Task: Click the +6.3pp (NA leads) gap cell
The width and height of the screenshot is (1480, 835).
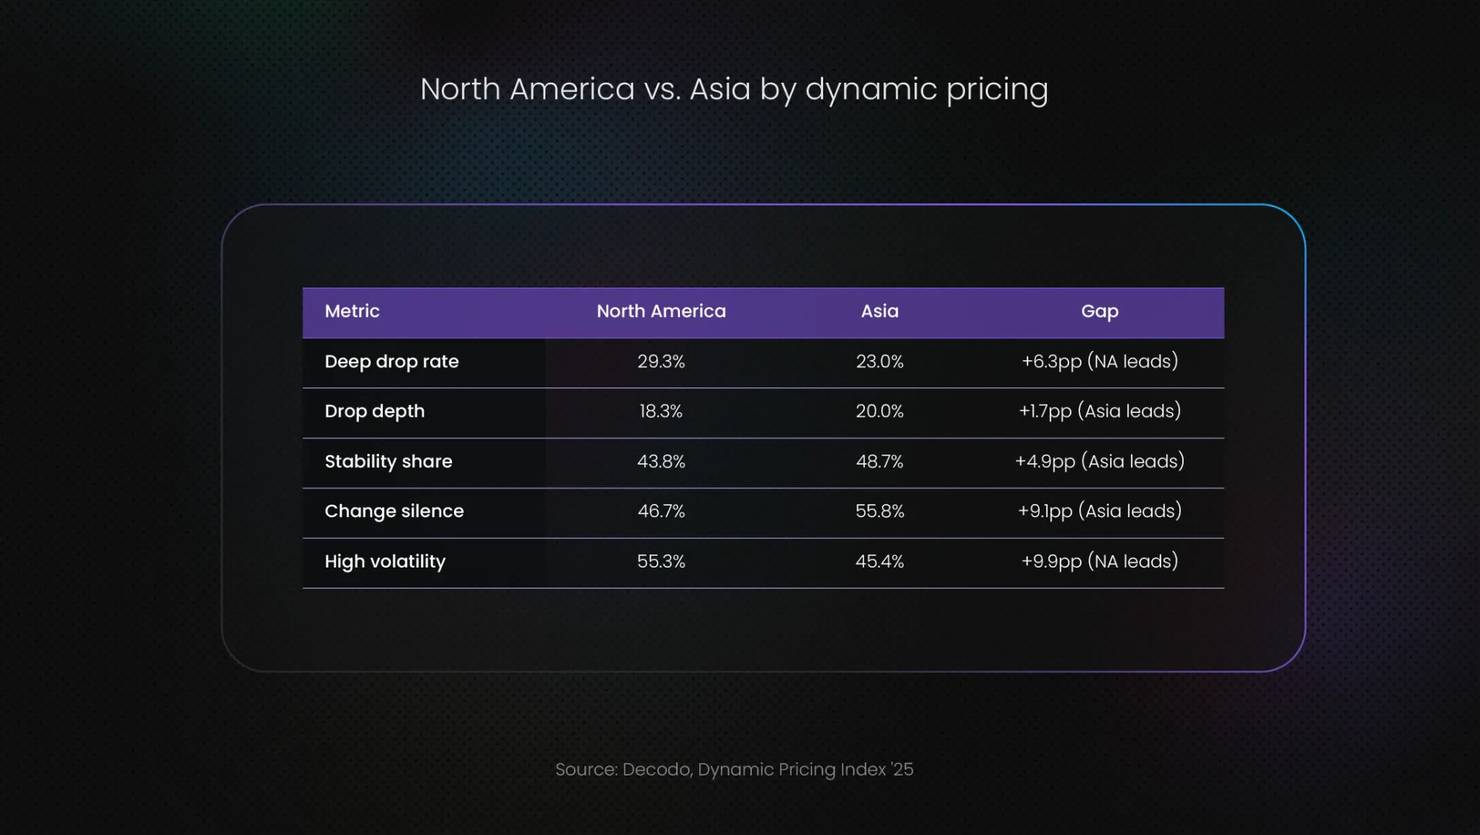Action: pyautogui.click(x=1099, y=361)
